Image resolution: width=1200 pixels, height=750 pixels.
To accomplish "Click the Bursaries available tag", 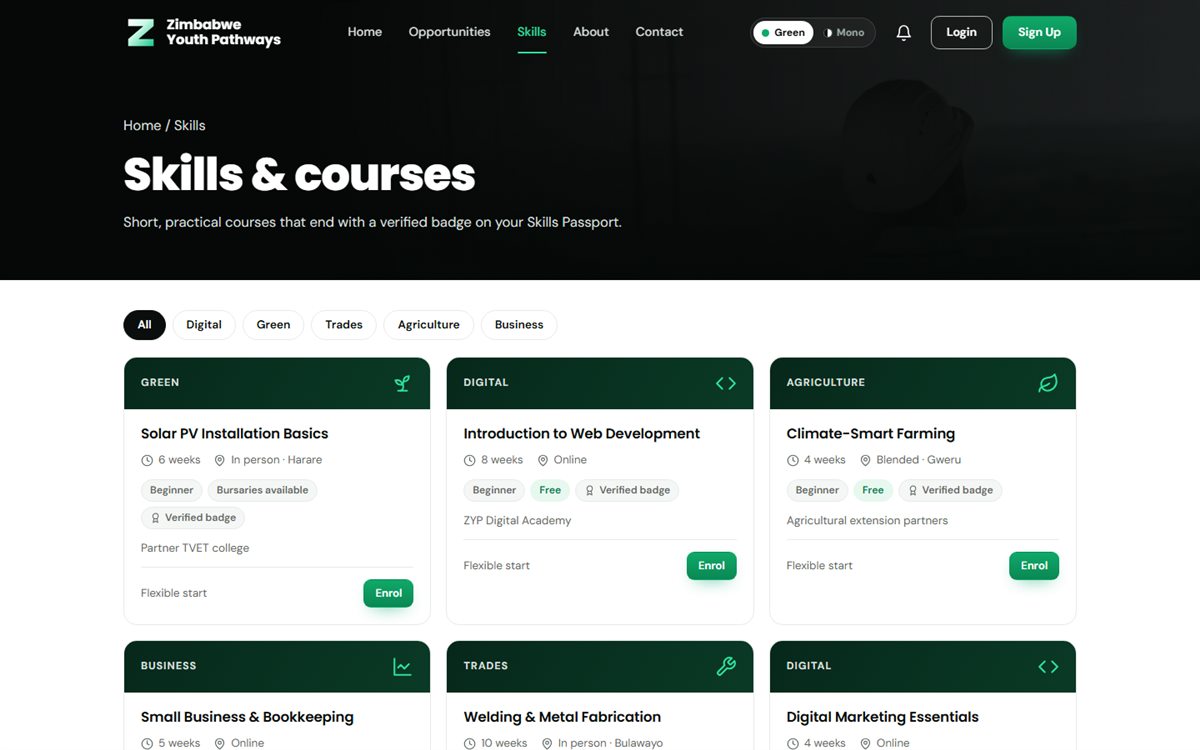I will (x=262, y=490).
